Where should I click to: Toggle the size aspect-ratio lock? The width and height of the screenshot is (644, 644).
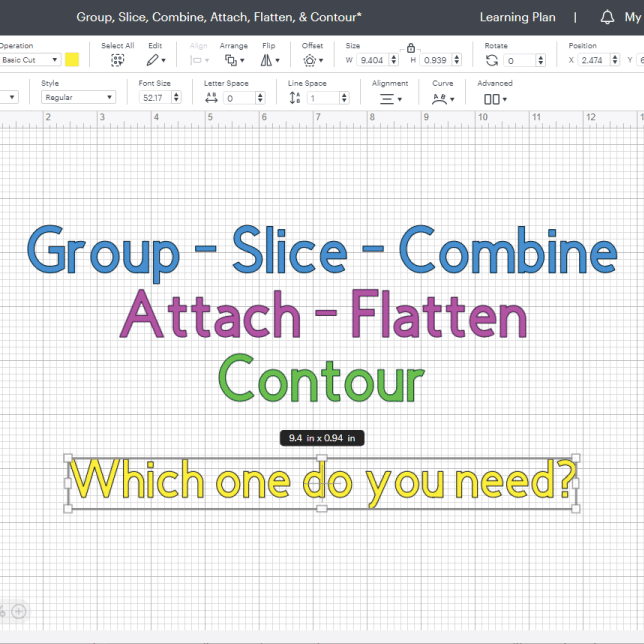pos(410,48)
